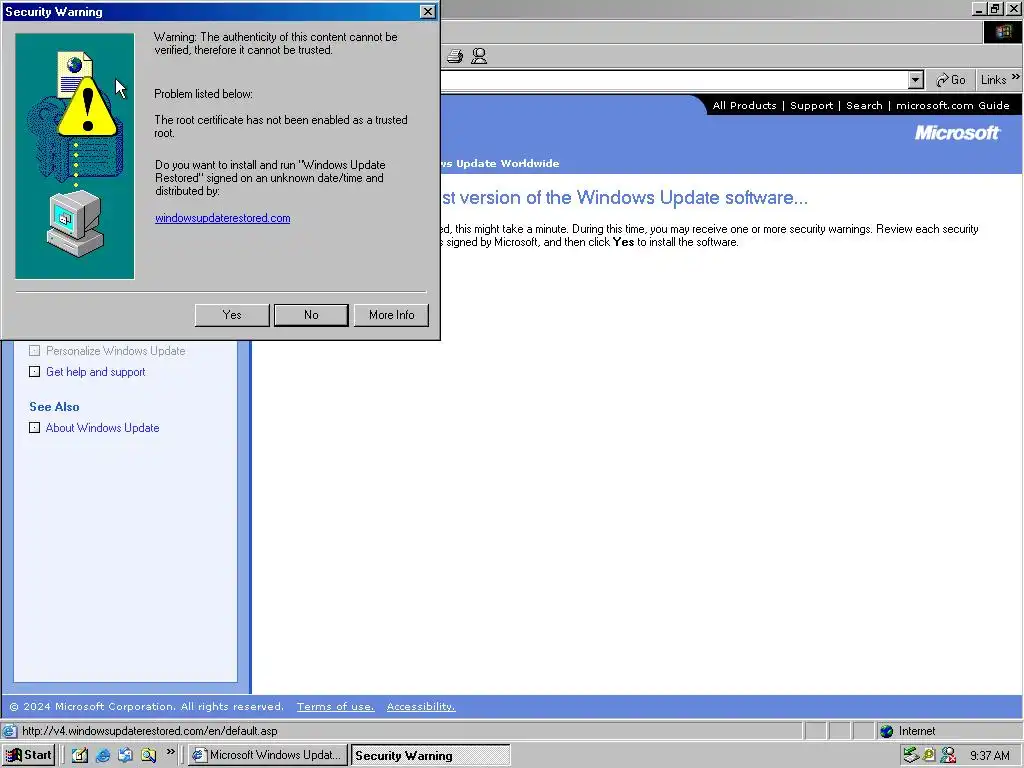Click the Microsoft logo on the page

click(957, 133)
